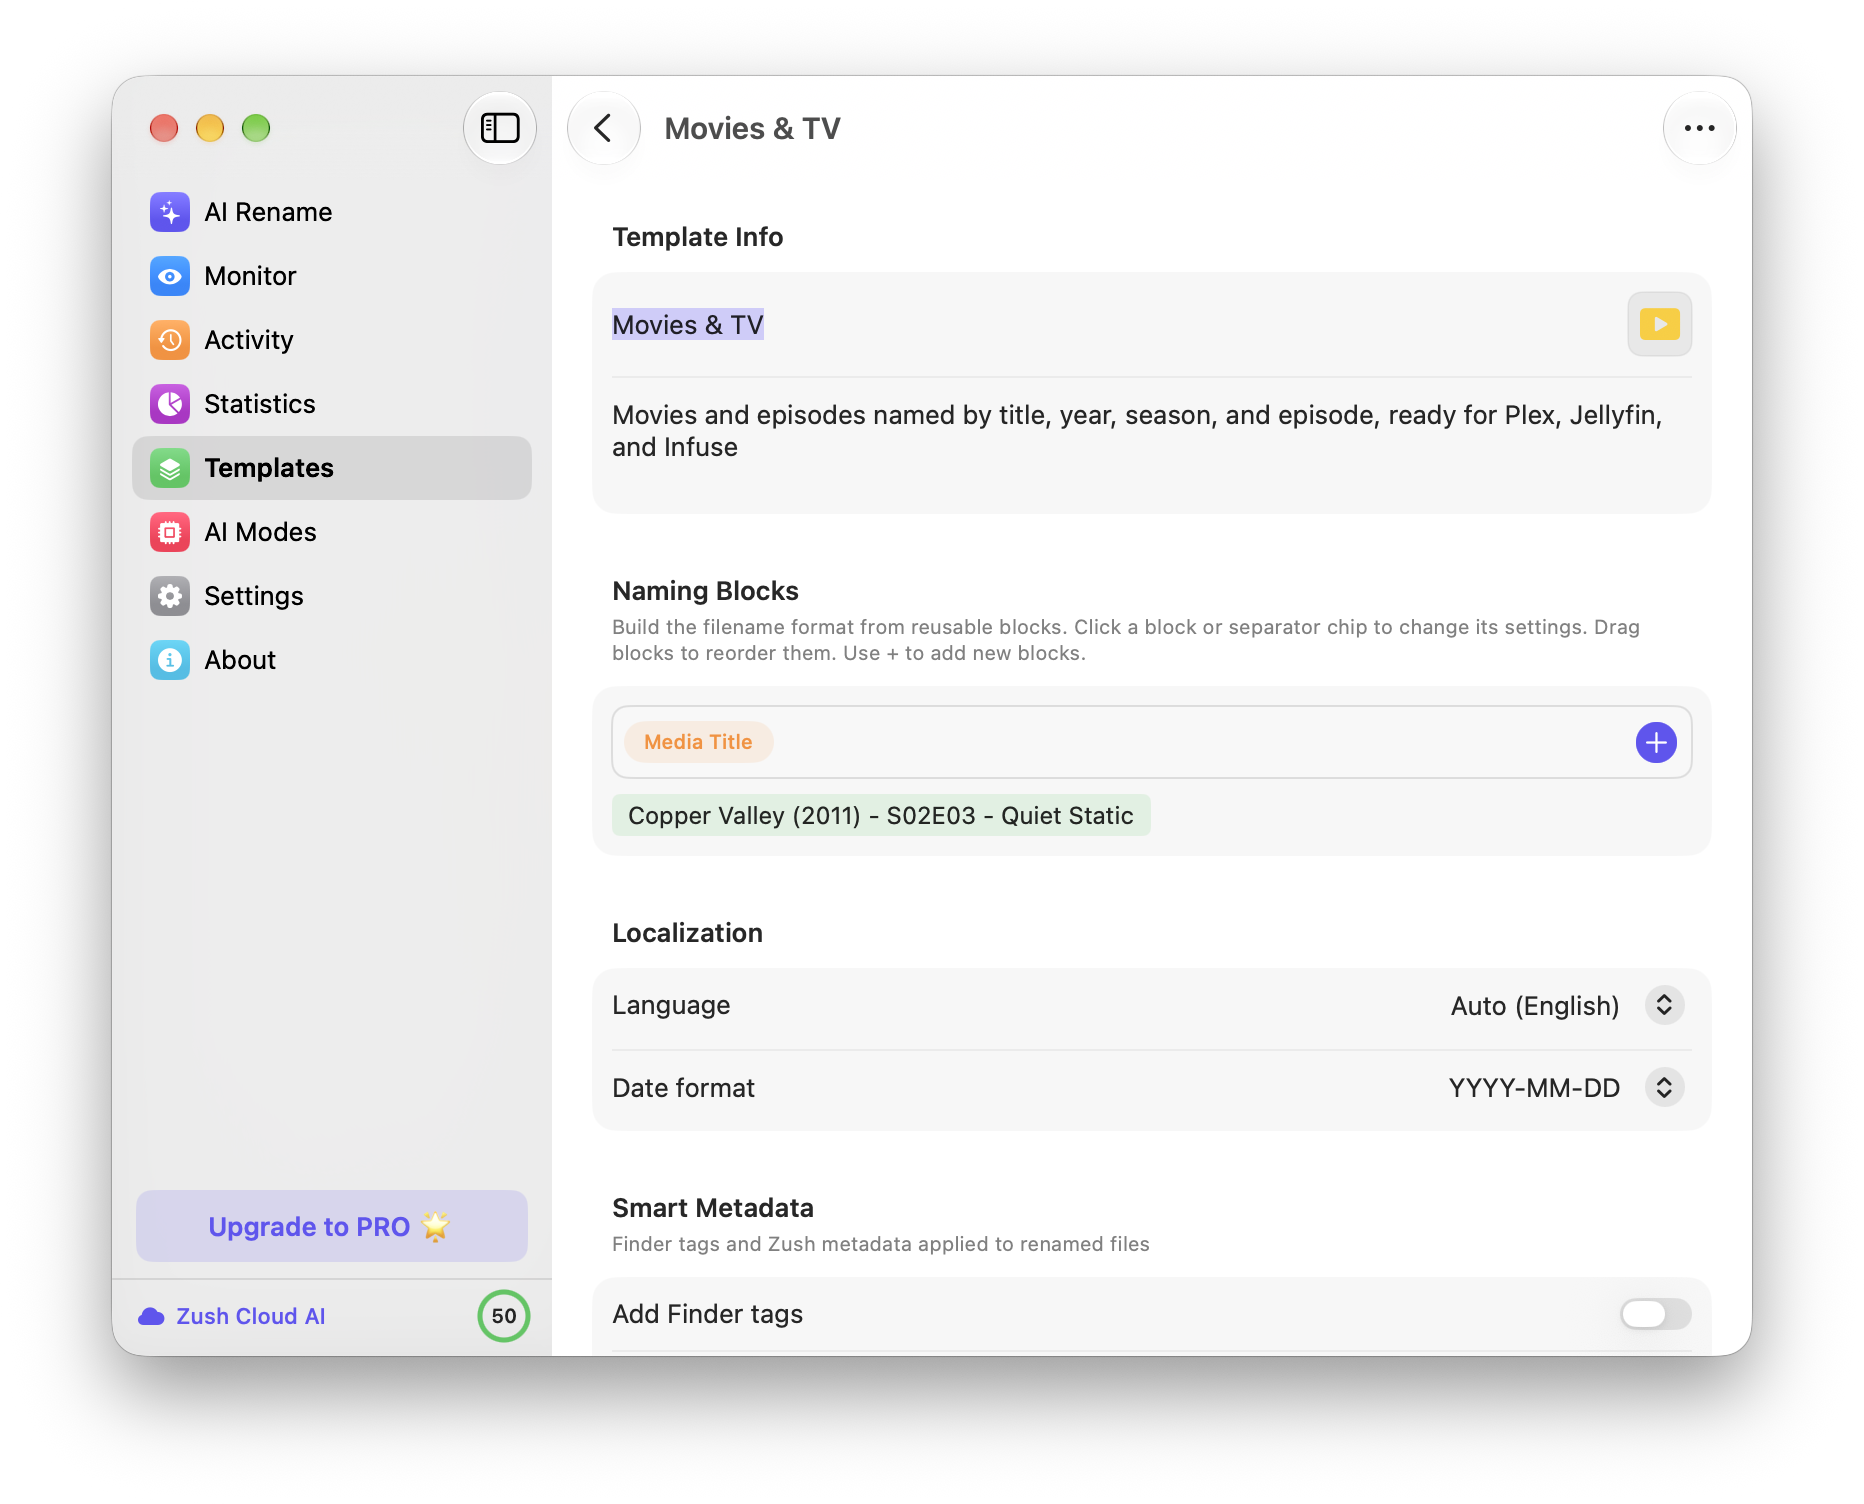The width and height of the screenshot is (1864, 1504).
Task: Open the AI Rename section
Action: click(x=332, y=212)
